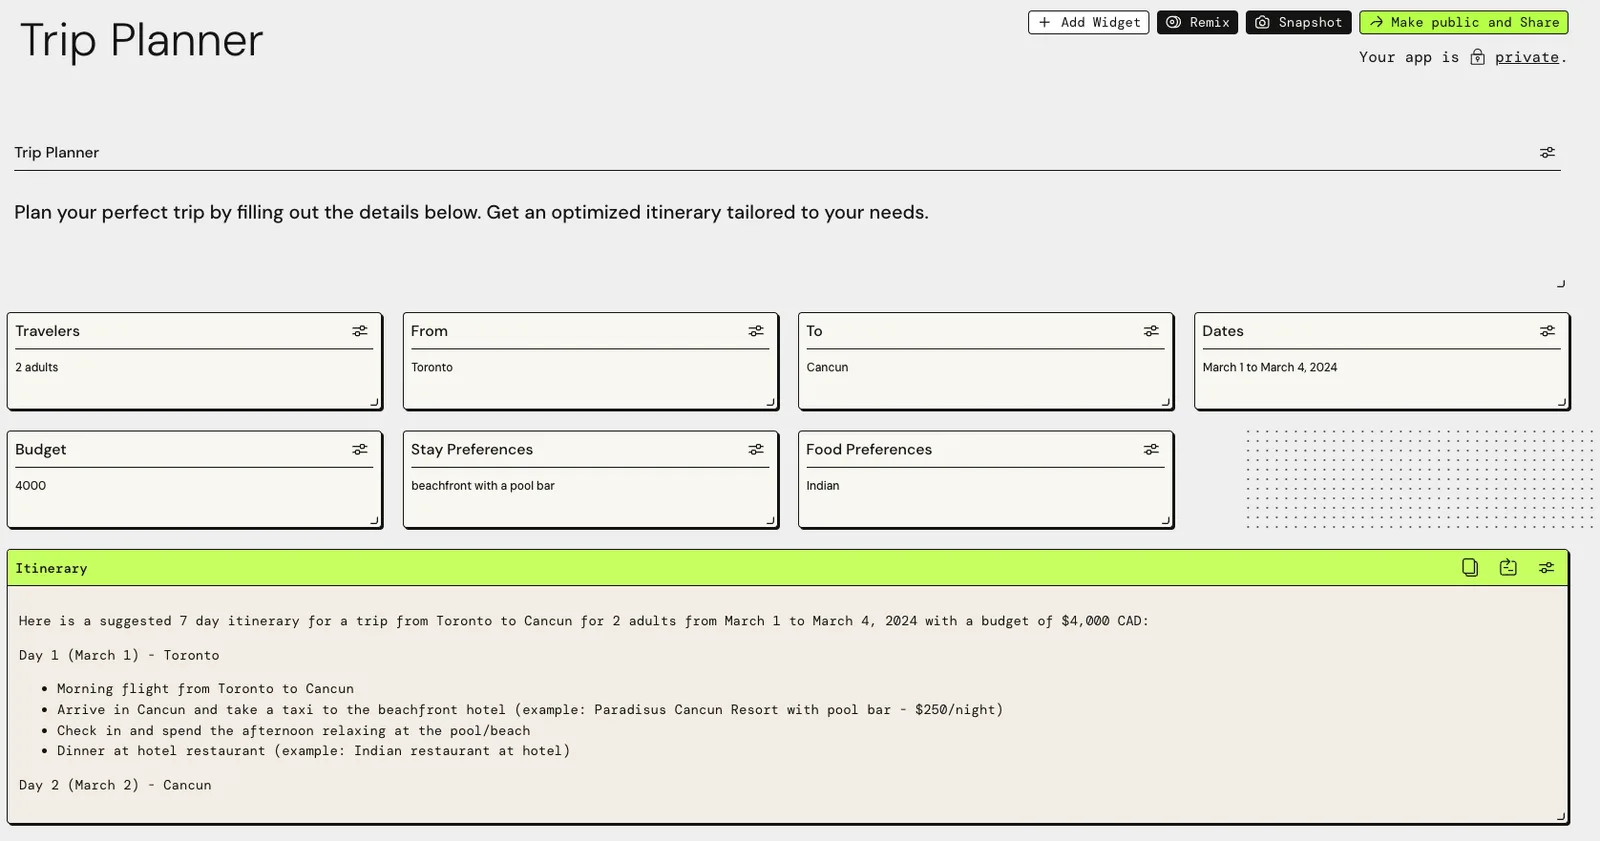
Task: Click the Itinerary regenerate icon
Action: pos(1508,568)
